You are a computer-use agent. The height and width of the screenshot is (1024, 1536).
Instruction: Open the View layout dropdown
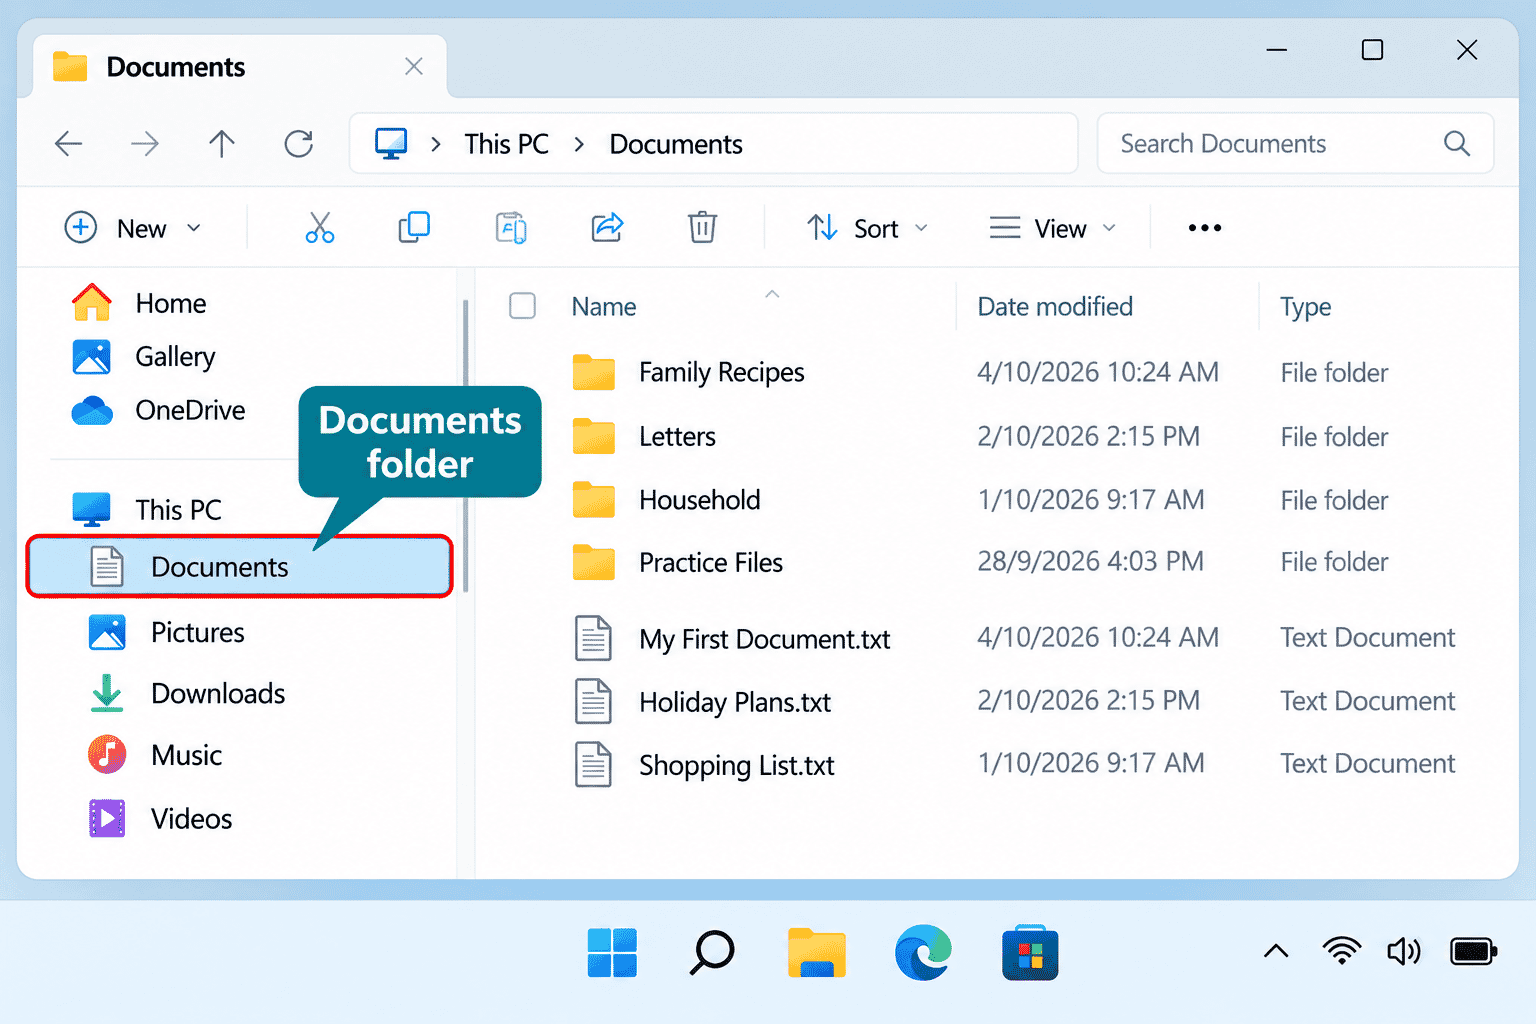(x=1052, y=228)
